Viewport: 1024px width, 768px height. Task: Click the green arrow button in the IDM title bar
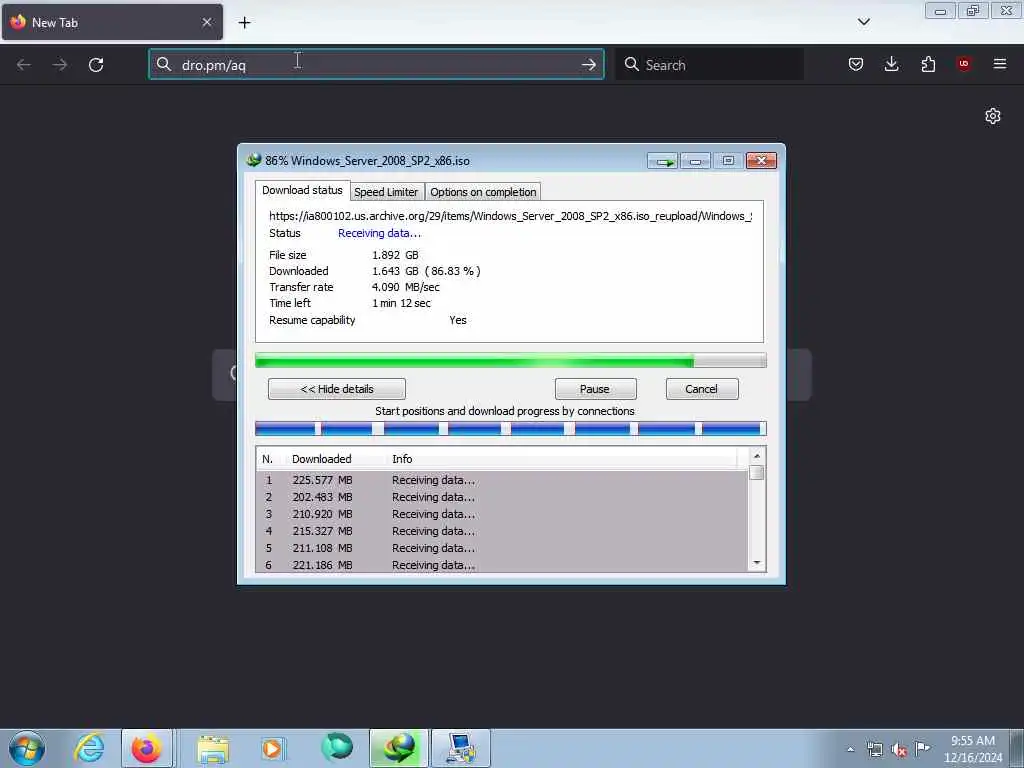point(663,161)
